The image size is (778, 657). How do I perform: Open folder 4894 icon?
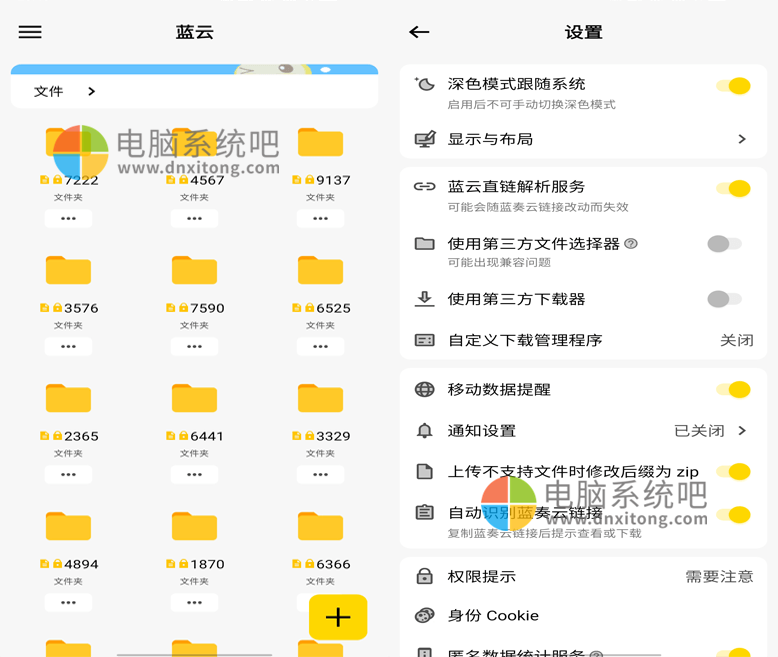68,526
